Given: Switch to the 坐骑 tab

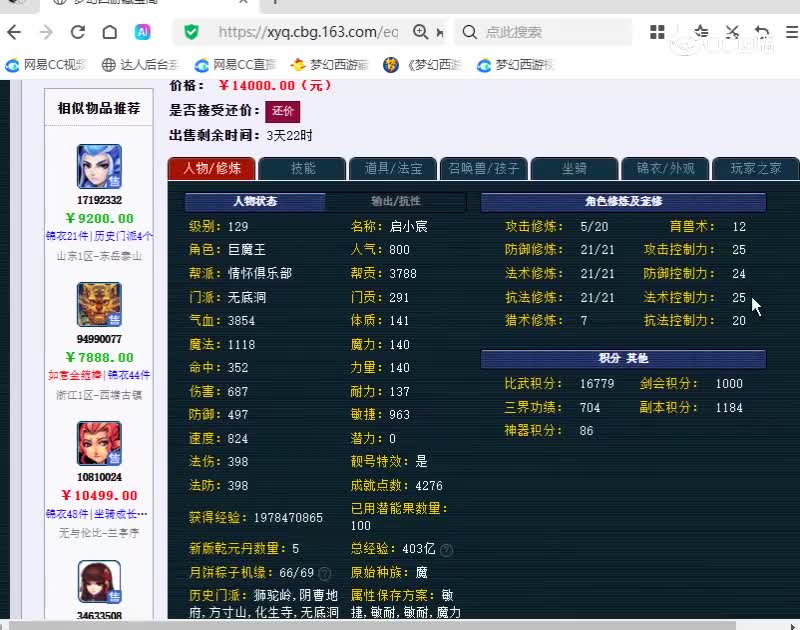Looking at the screenshot, I should (x=574, y=168).
